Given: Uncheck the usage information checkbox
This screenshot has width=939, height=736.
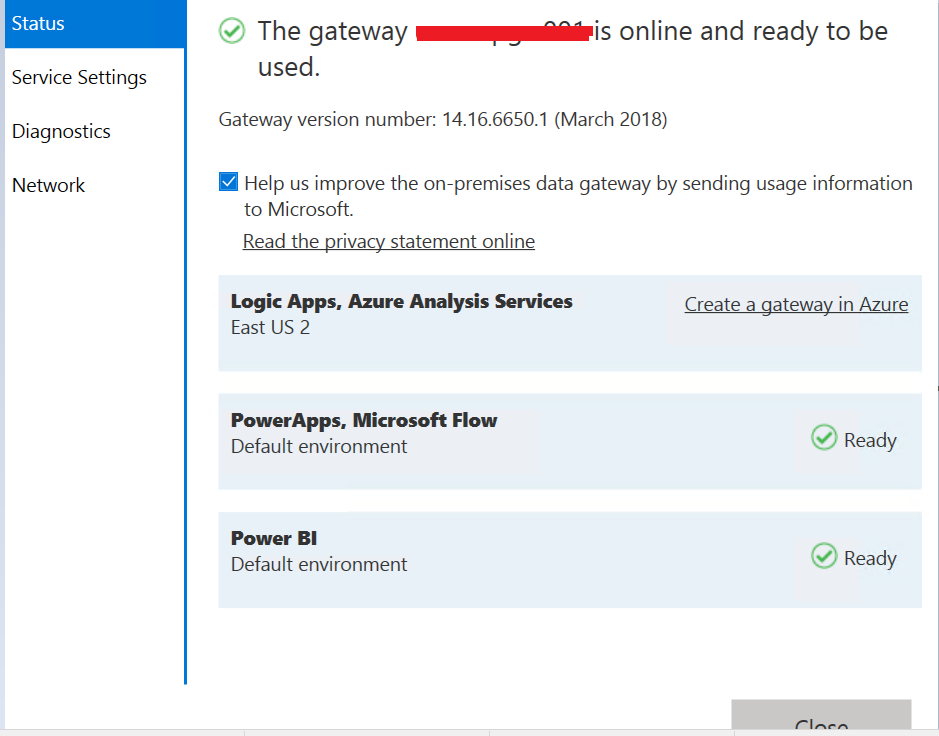Looking at the screenshot, I should (x=228, y=181).
